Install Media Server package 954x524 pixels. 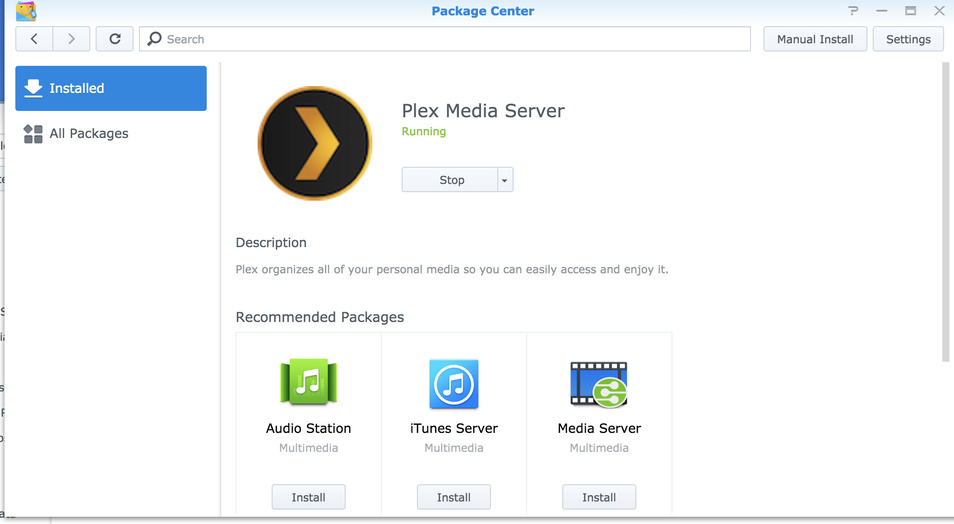[599, 497]
